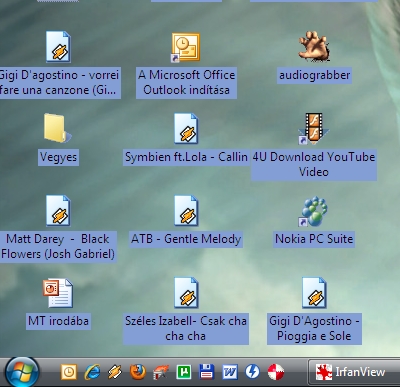Launch Winamp from the quick launch bar
This screenshot has height=387, width=400.
[115, 372]
